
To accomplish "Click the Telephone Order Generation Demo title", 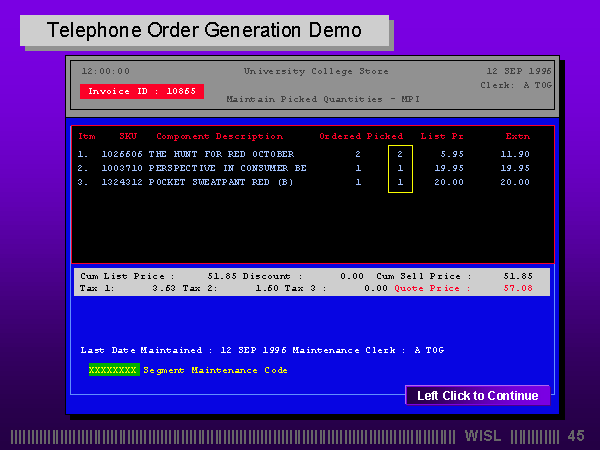I will pyautogui.click(x=204, y=30).
